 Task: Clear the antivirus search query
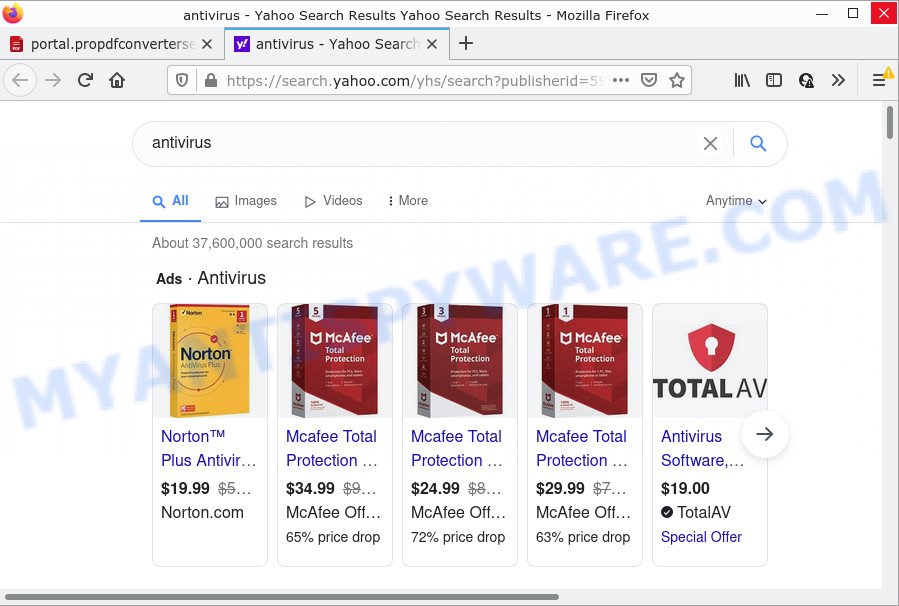click(x=710, y=143)
